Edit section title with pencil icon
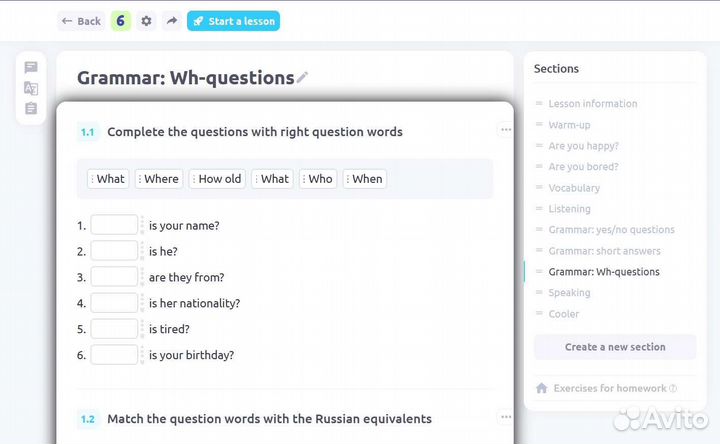This screenshot has width=720, height=444. (303, 77)
